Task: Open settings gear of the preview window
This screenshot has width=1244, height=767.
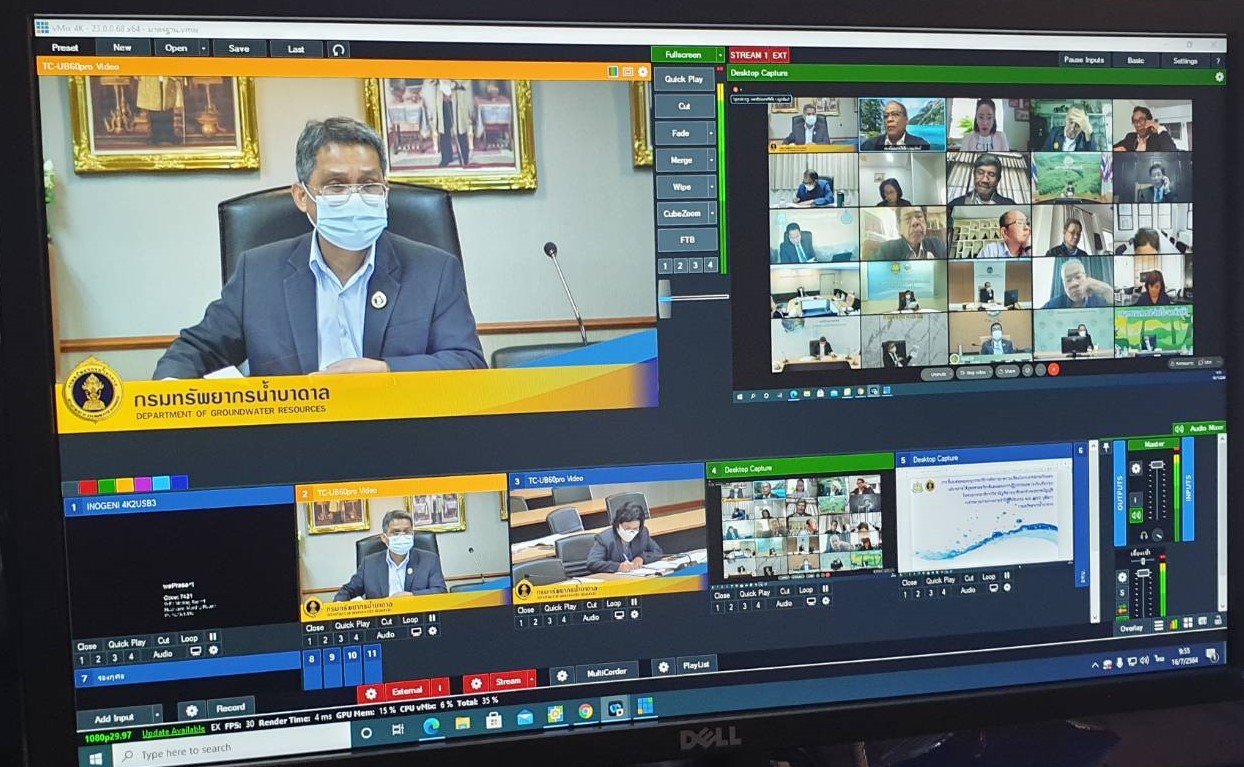Action: coord(643,72)
